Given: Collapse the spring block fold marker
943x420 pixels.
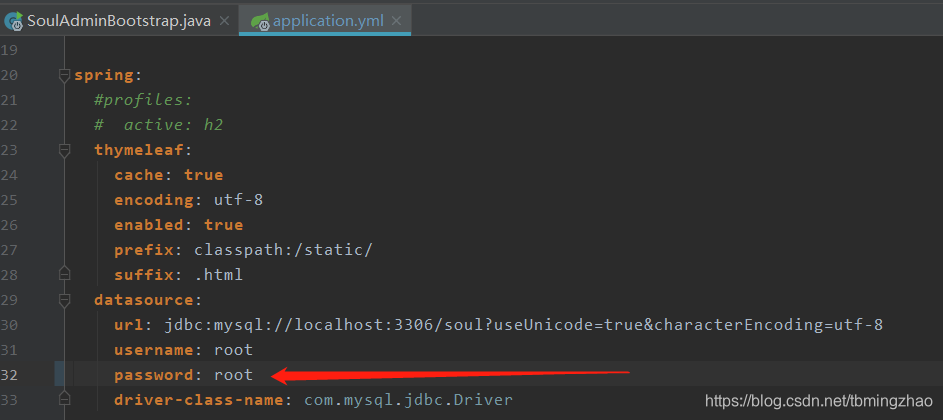Looking at the screenshot, I should pyautogui.click(x=64, y=75).
